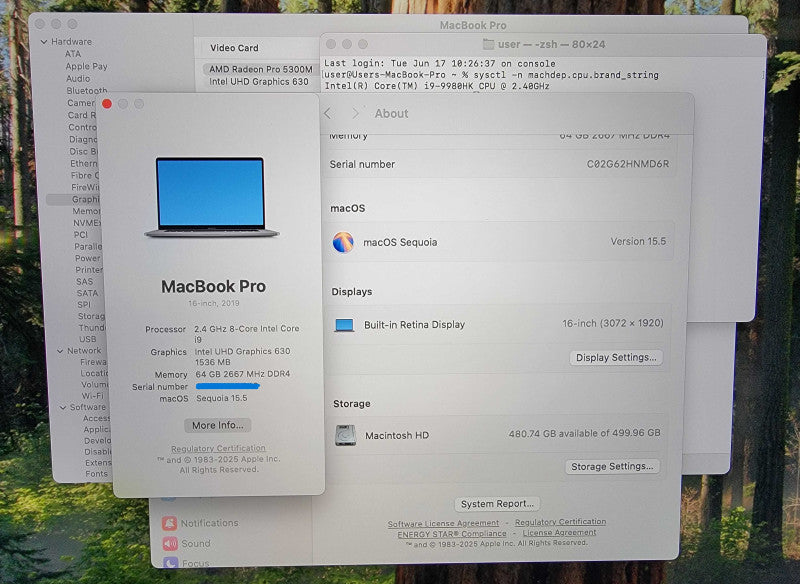This screenshot has height=584, width=800.
Task: Collapse the Hardware section in System Report
Action: click(x=44, y=42)
